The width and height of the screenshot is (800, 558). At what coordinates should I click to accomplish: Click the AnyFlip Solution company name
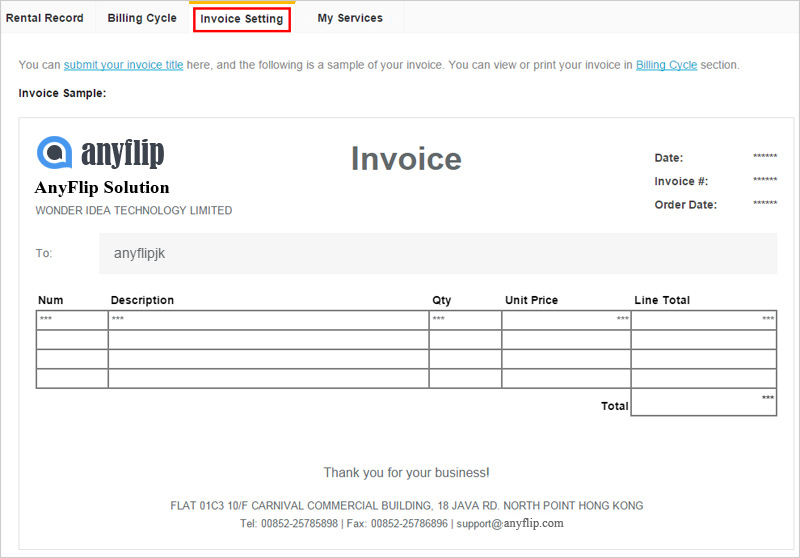(x=102, y=188)
